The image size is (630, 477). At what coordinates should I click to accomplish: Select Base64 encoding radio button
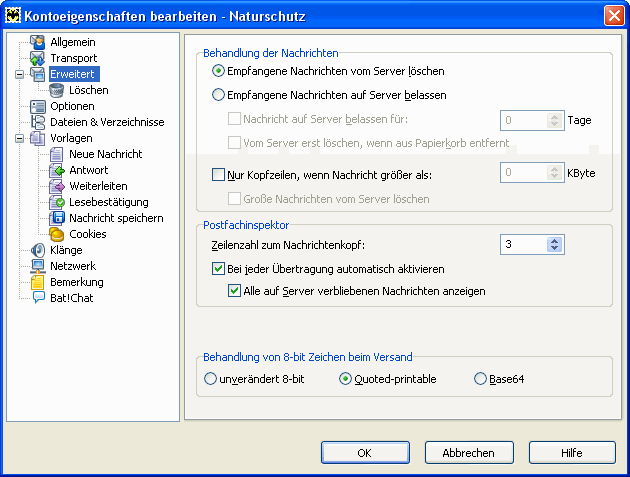tap(481, 379)
